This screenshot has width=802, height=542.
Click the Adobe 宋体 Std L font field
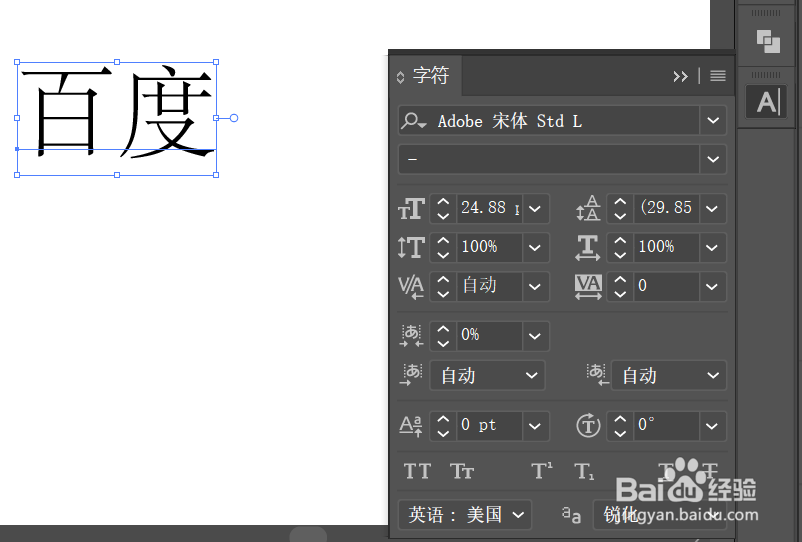click(549, 121)
